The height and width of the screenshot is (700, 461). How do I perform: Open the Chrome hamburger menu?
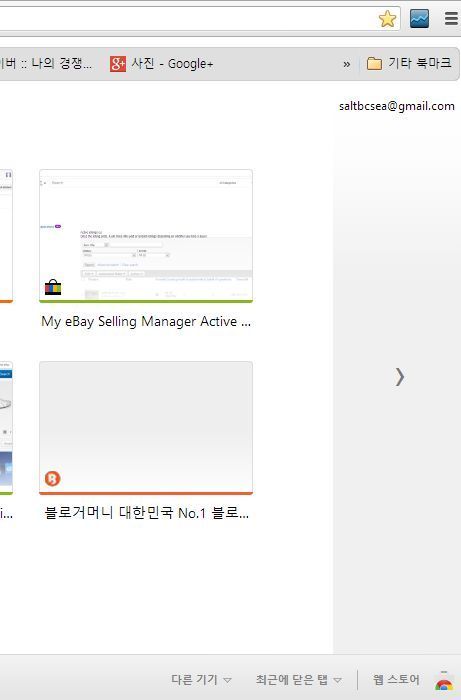452,19
